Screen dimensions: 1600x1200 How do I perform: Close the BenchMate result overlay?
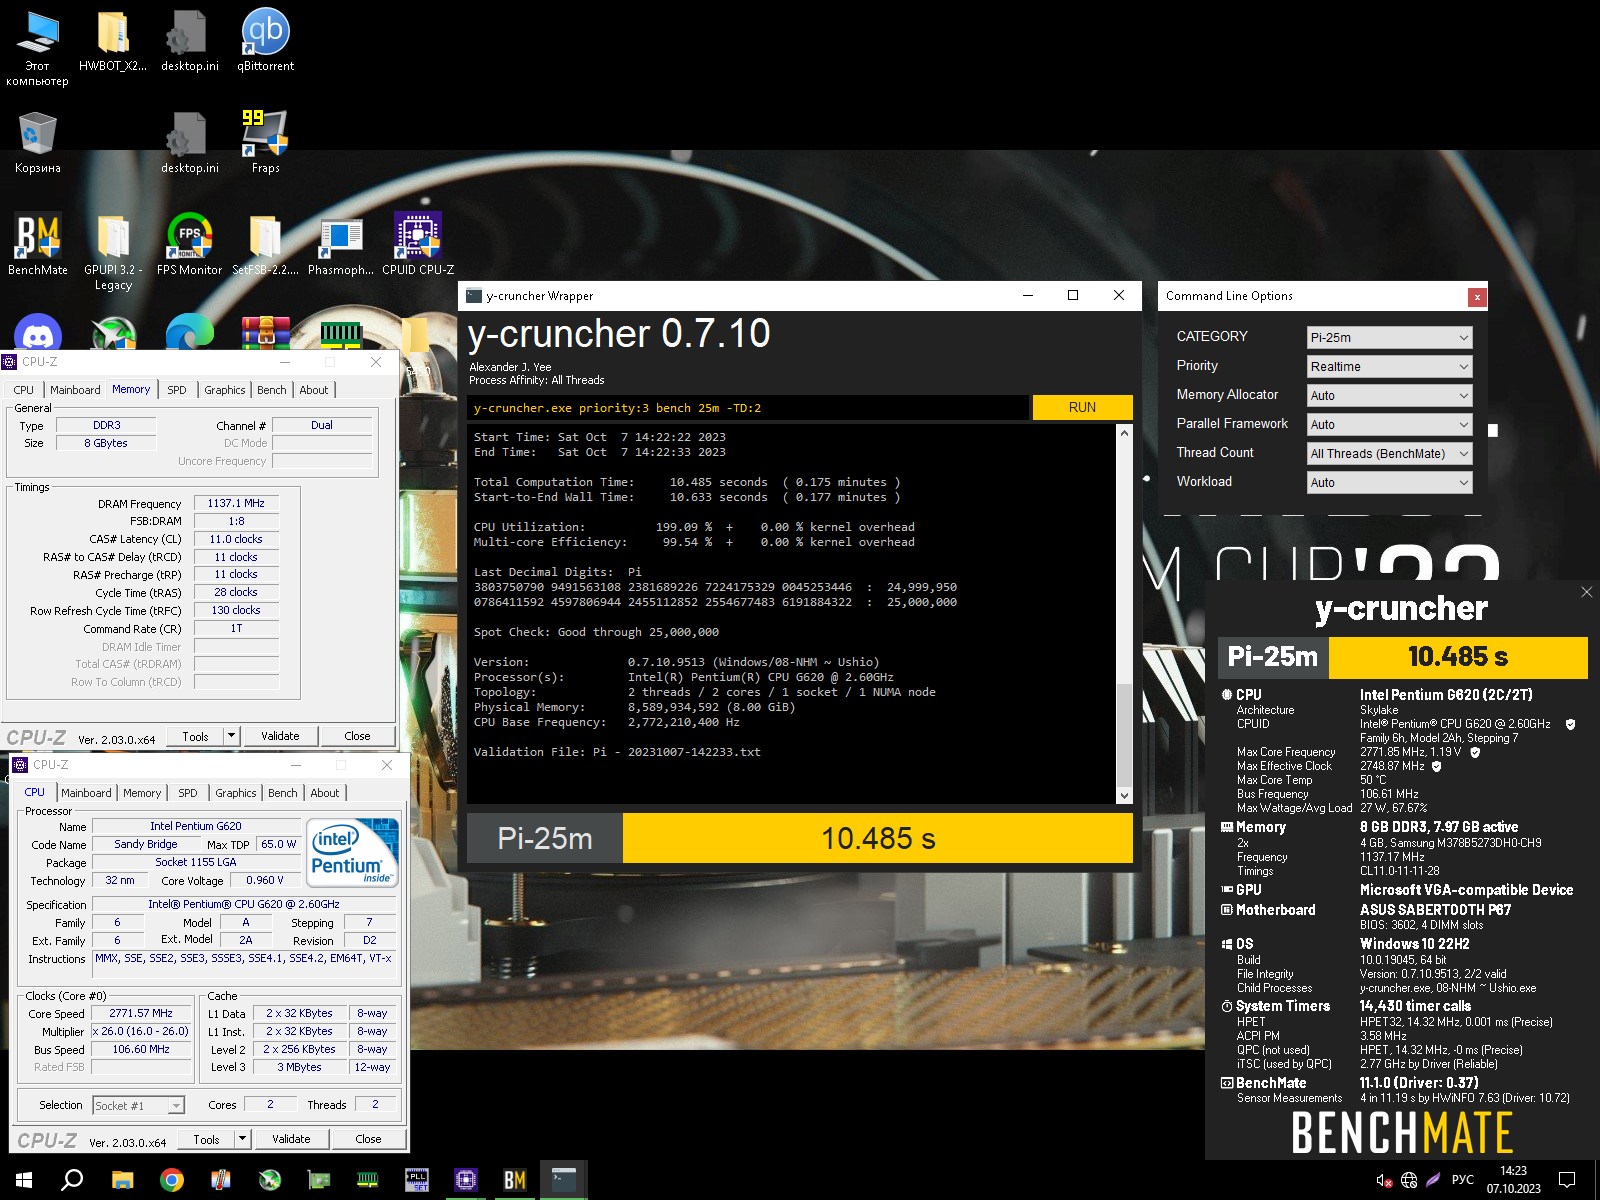[1586, 592]
